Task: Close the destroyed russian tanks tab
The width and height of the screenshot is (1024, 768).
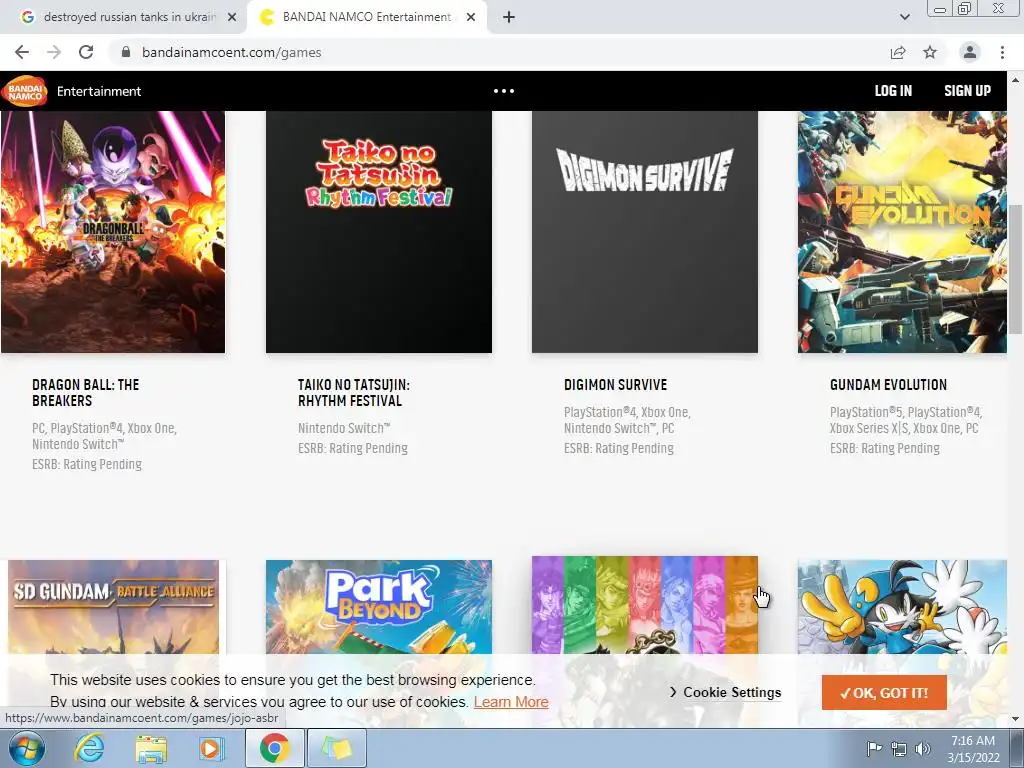Action: [x=231, y=17]
